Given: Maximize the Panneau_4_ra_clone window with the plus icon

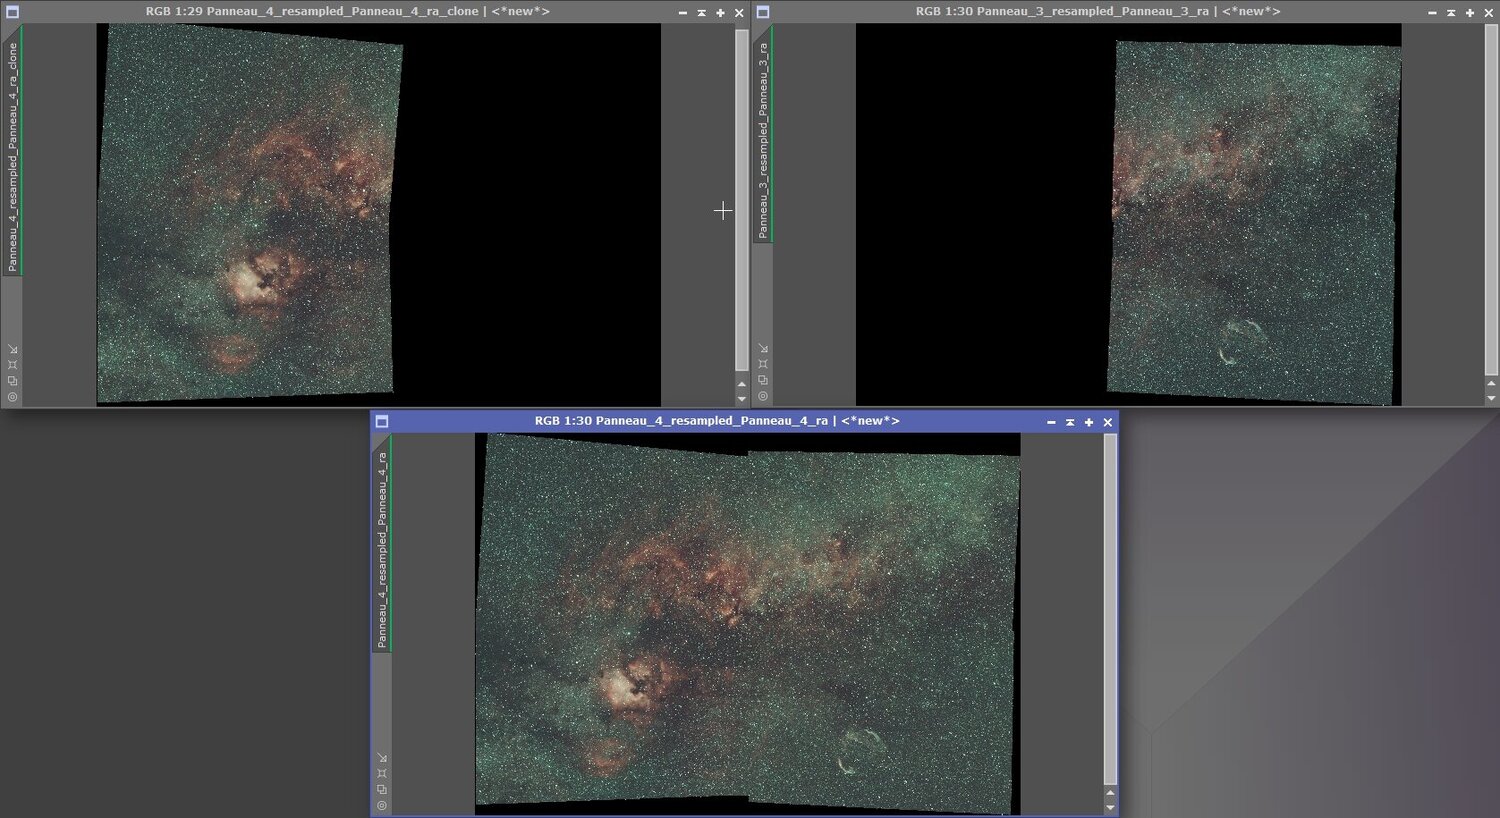Looking at the screenshot, I should pyautogui.click(x=720, y=13).
